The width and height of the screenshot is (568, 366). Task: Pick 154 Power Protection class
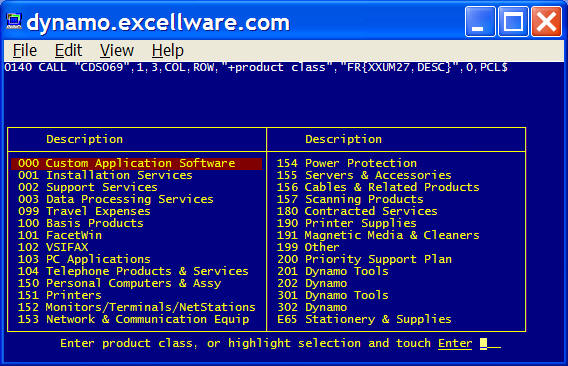[x=347, y=163]
